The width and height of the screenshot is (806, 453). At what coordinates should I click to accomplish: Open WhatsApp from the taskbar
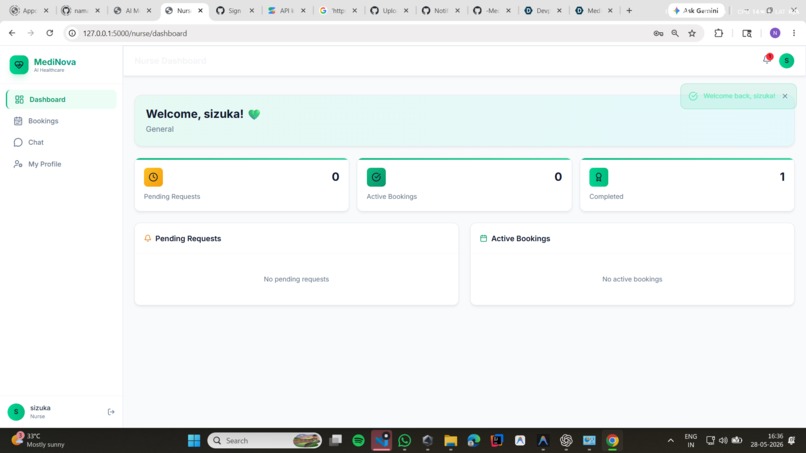[x=405, y=441]
